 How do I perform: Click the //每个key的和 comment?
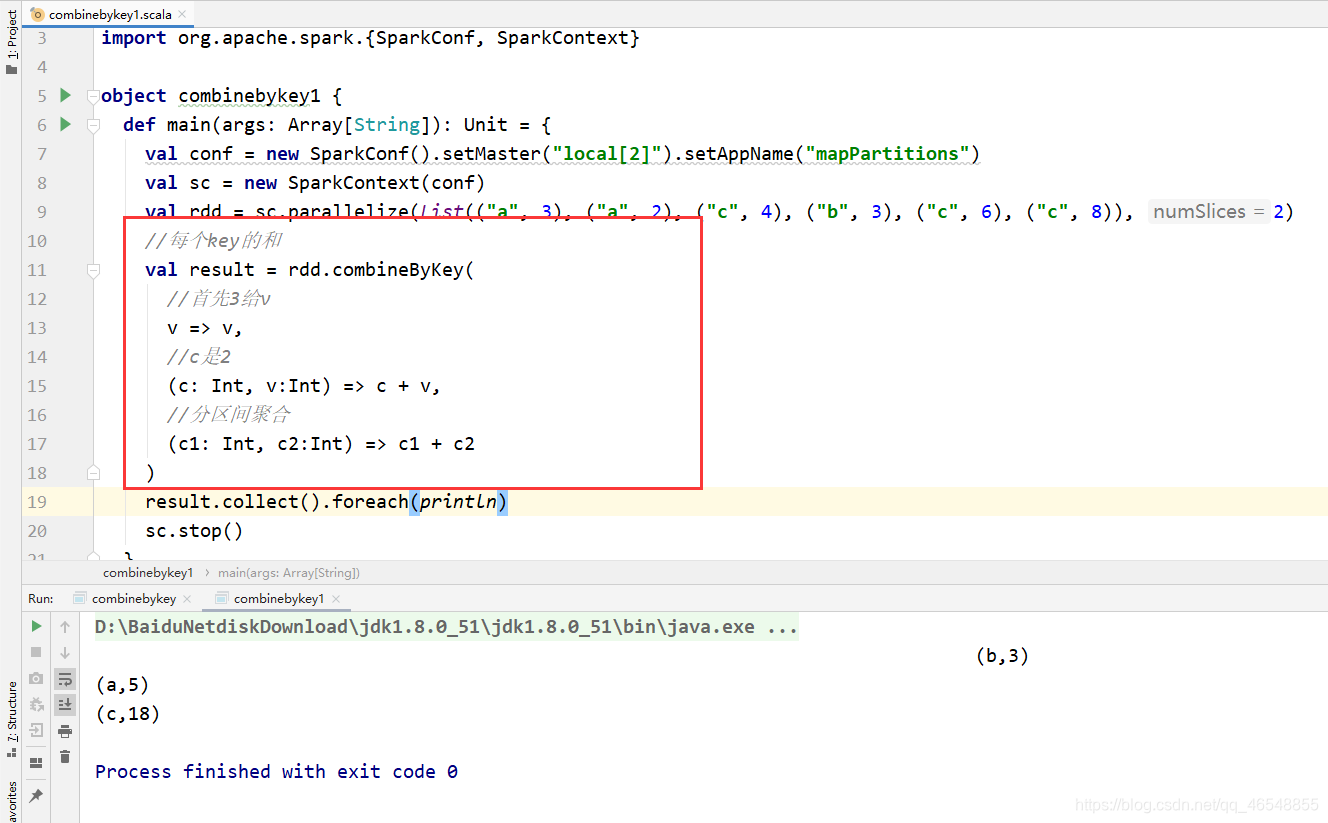(x=214, y=241)
